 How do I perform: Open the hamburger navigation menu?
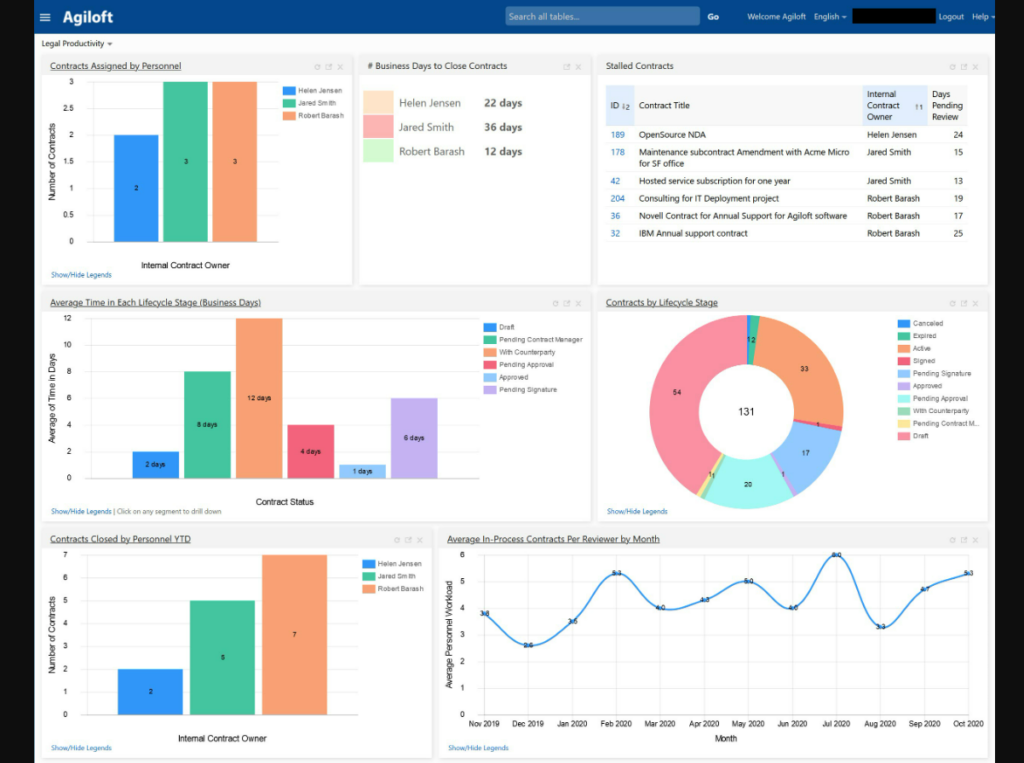(44, 16)
